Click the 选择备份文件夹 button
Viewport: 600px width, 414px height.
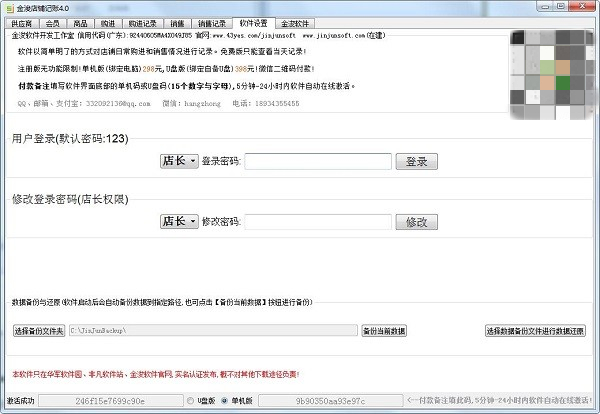point(38,330)
